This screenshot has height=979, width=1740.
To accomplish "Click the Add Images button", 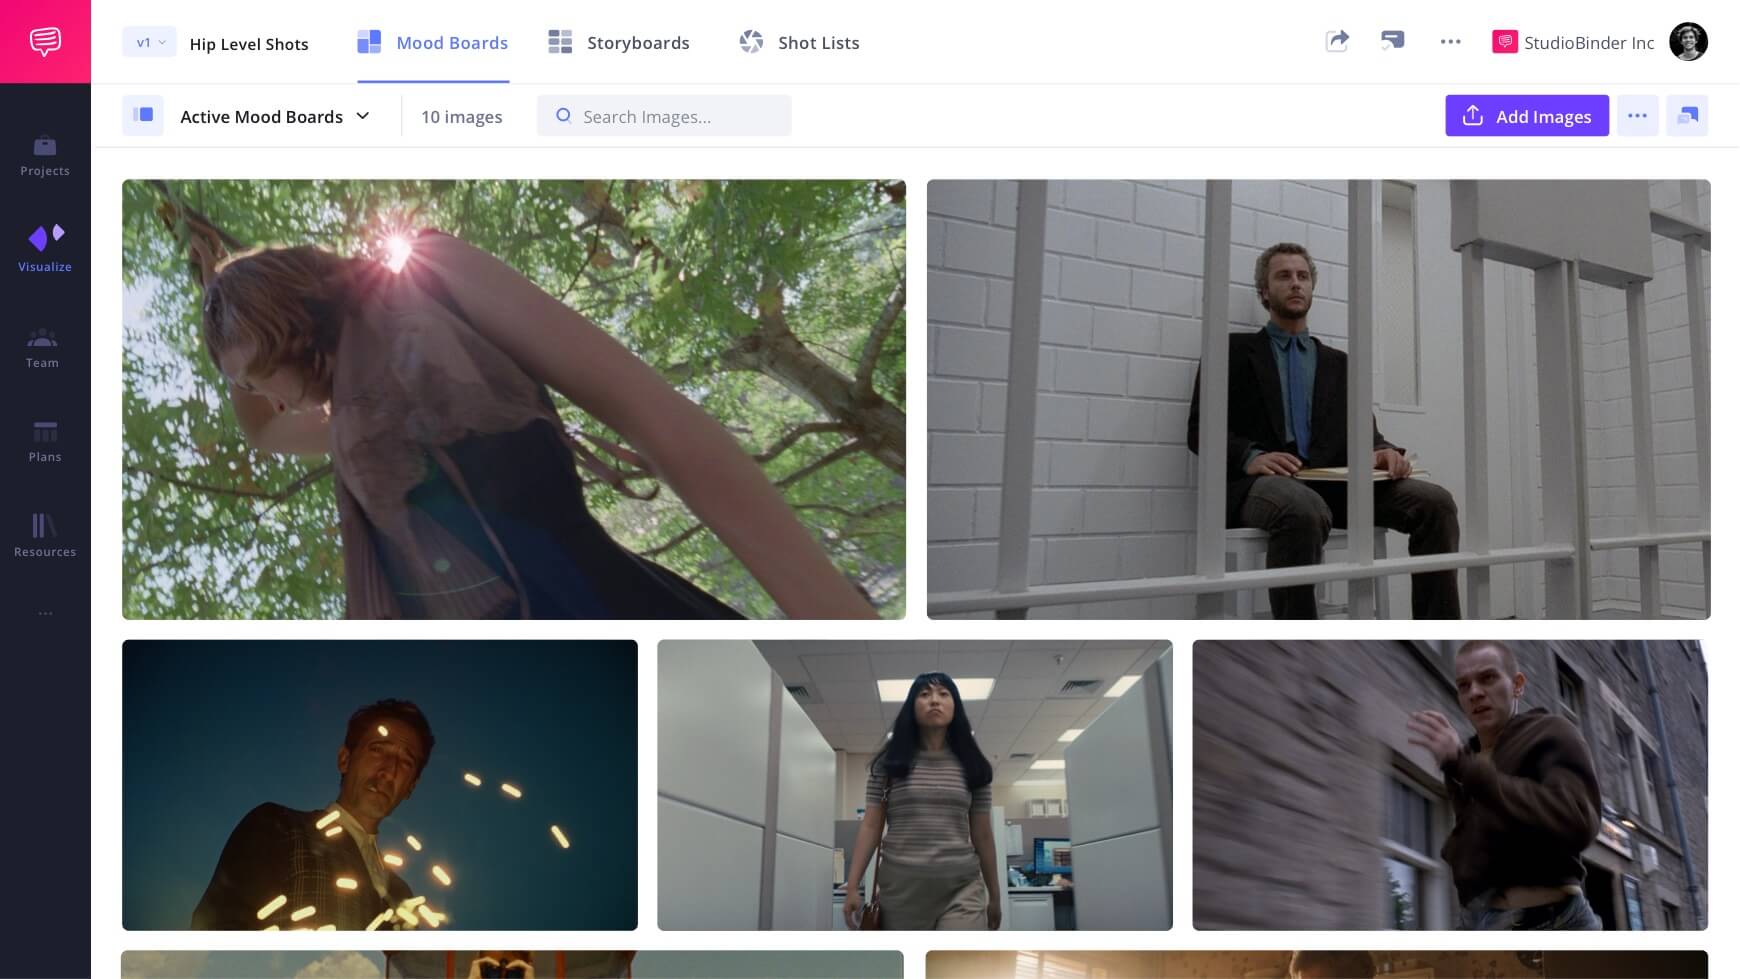I will pyautogui.click(x=1527, y=116).
